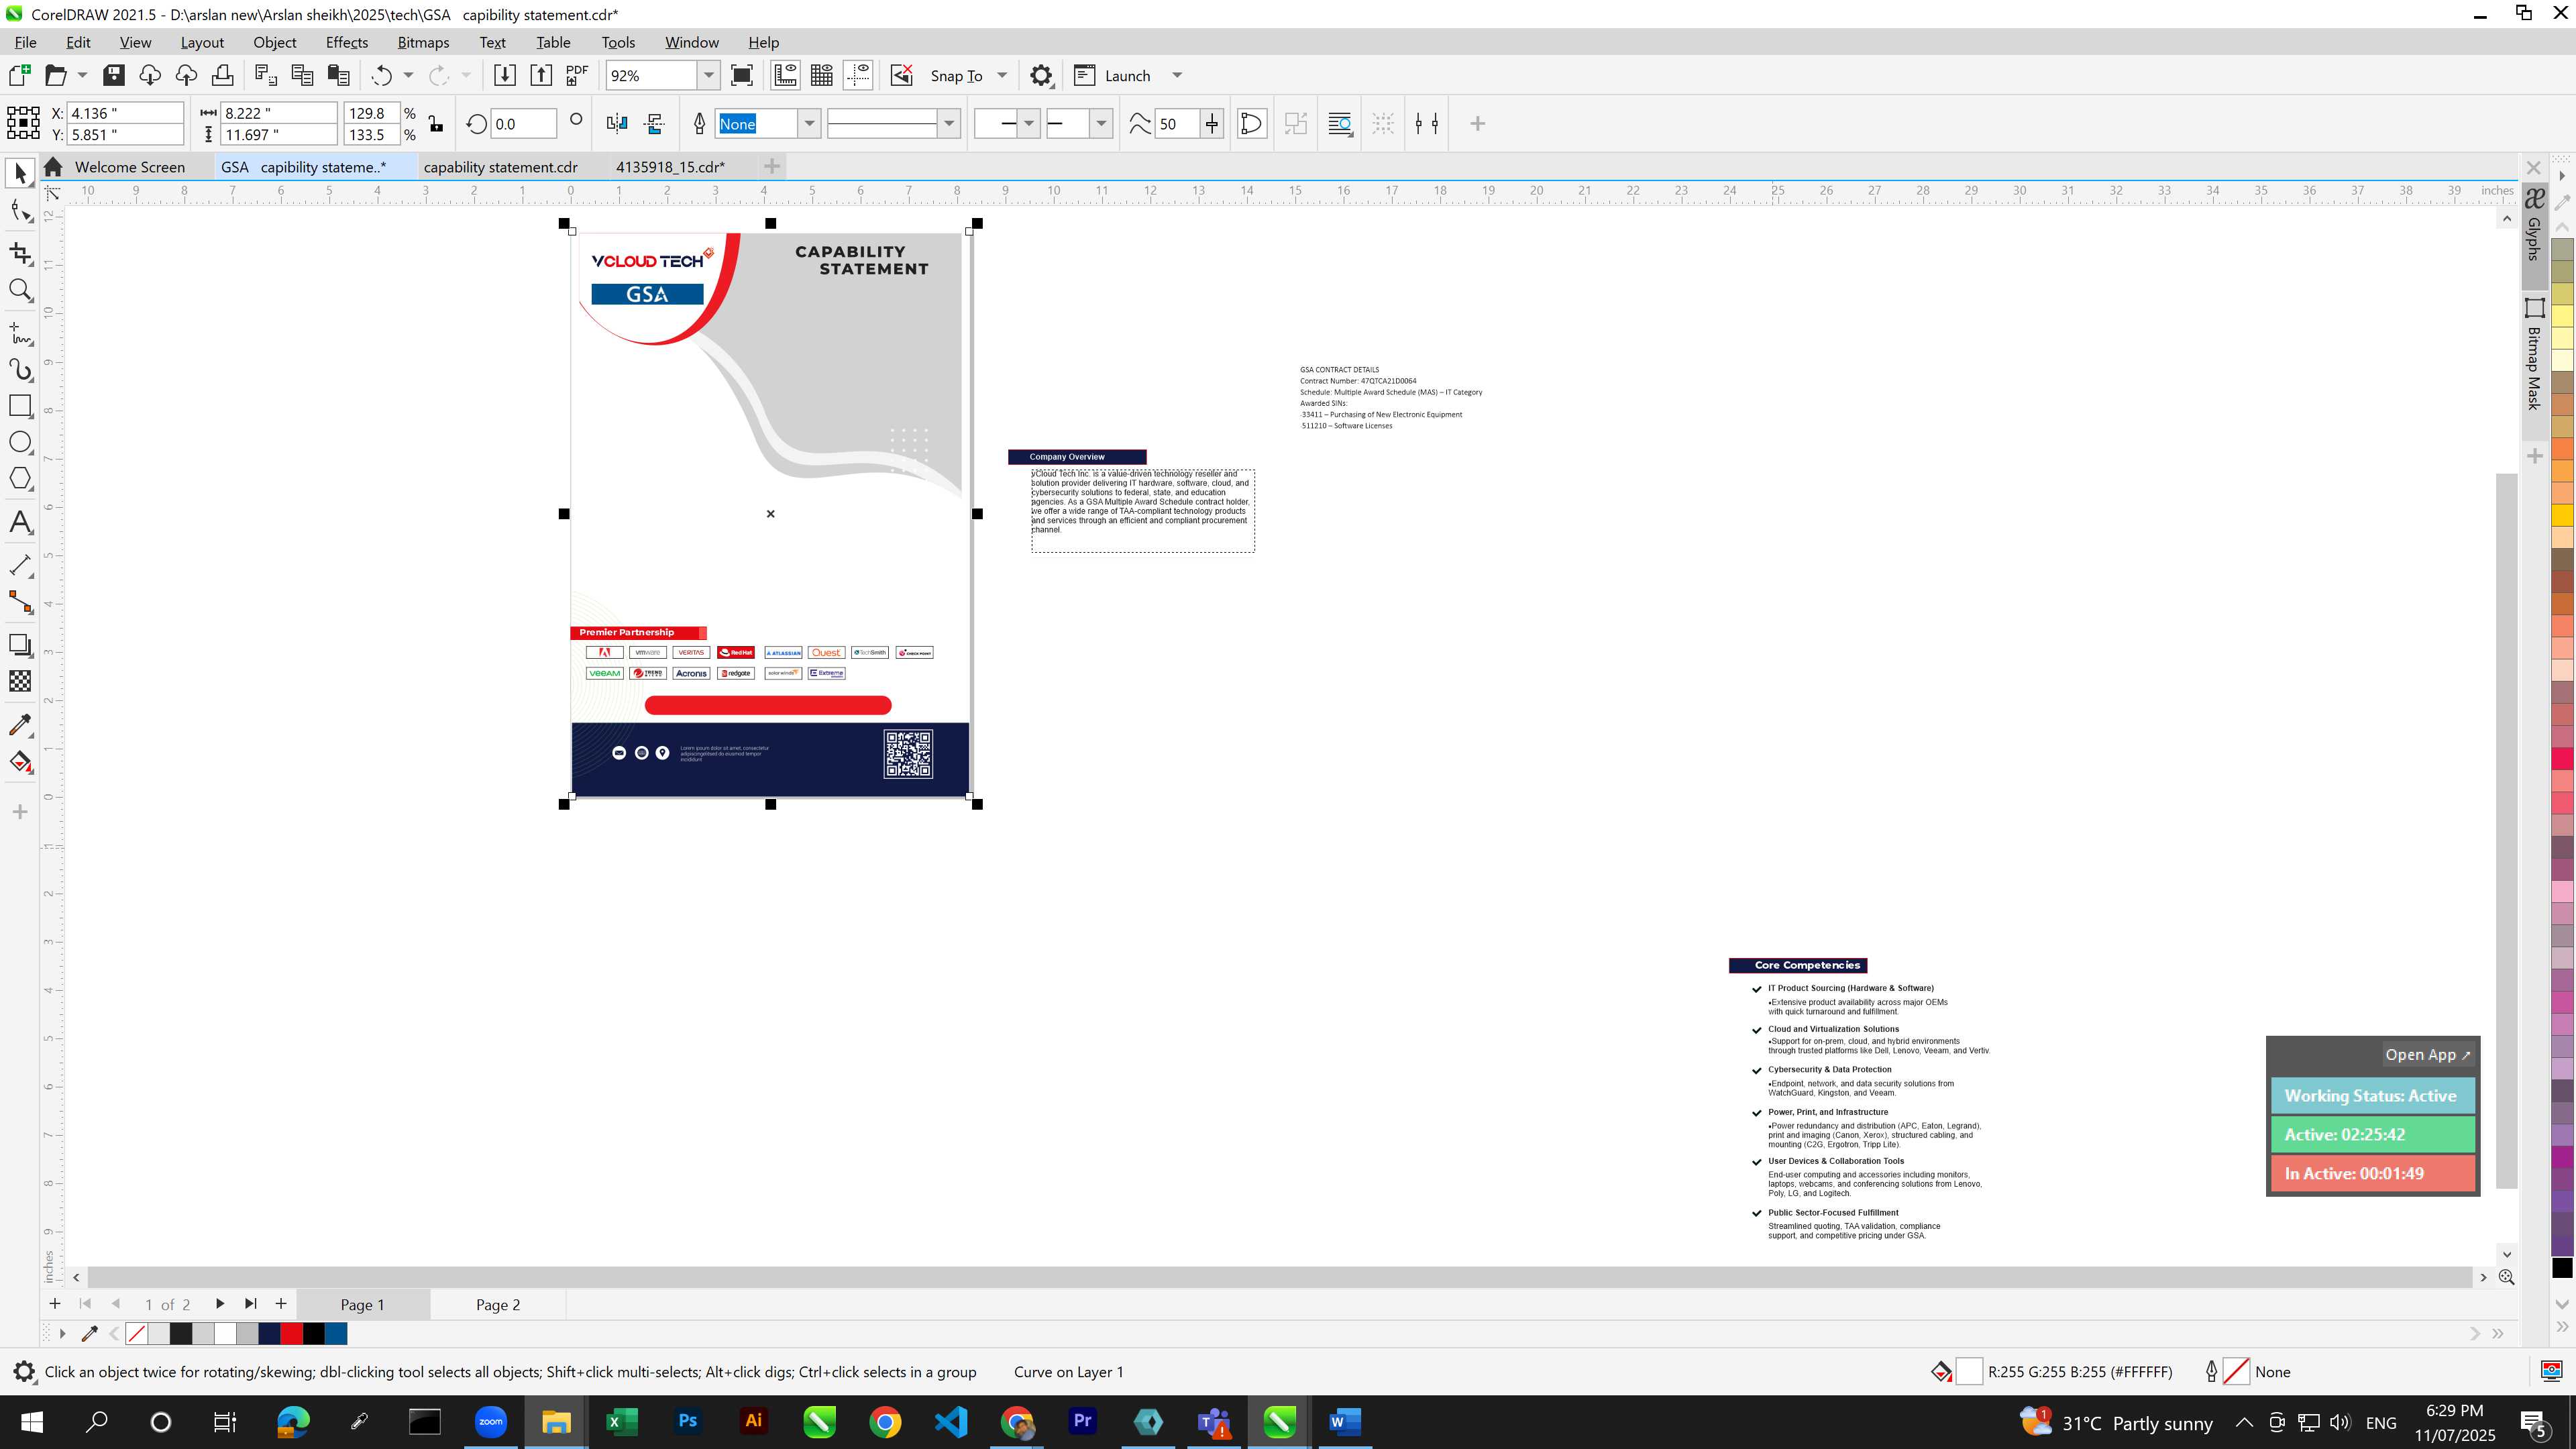Open the outline width dropdown
This screenshot has height=1449, width=2576.
coord(809,123)
